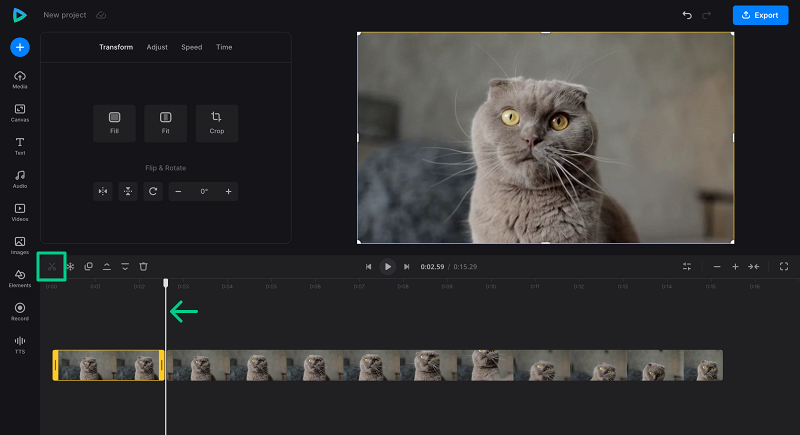Click the cloud save status icon
The height and width of the screenshot is (435, 800).
(x=101, y=15)
